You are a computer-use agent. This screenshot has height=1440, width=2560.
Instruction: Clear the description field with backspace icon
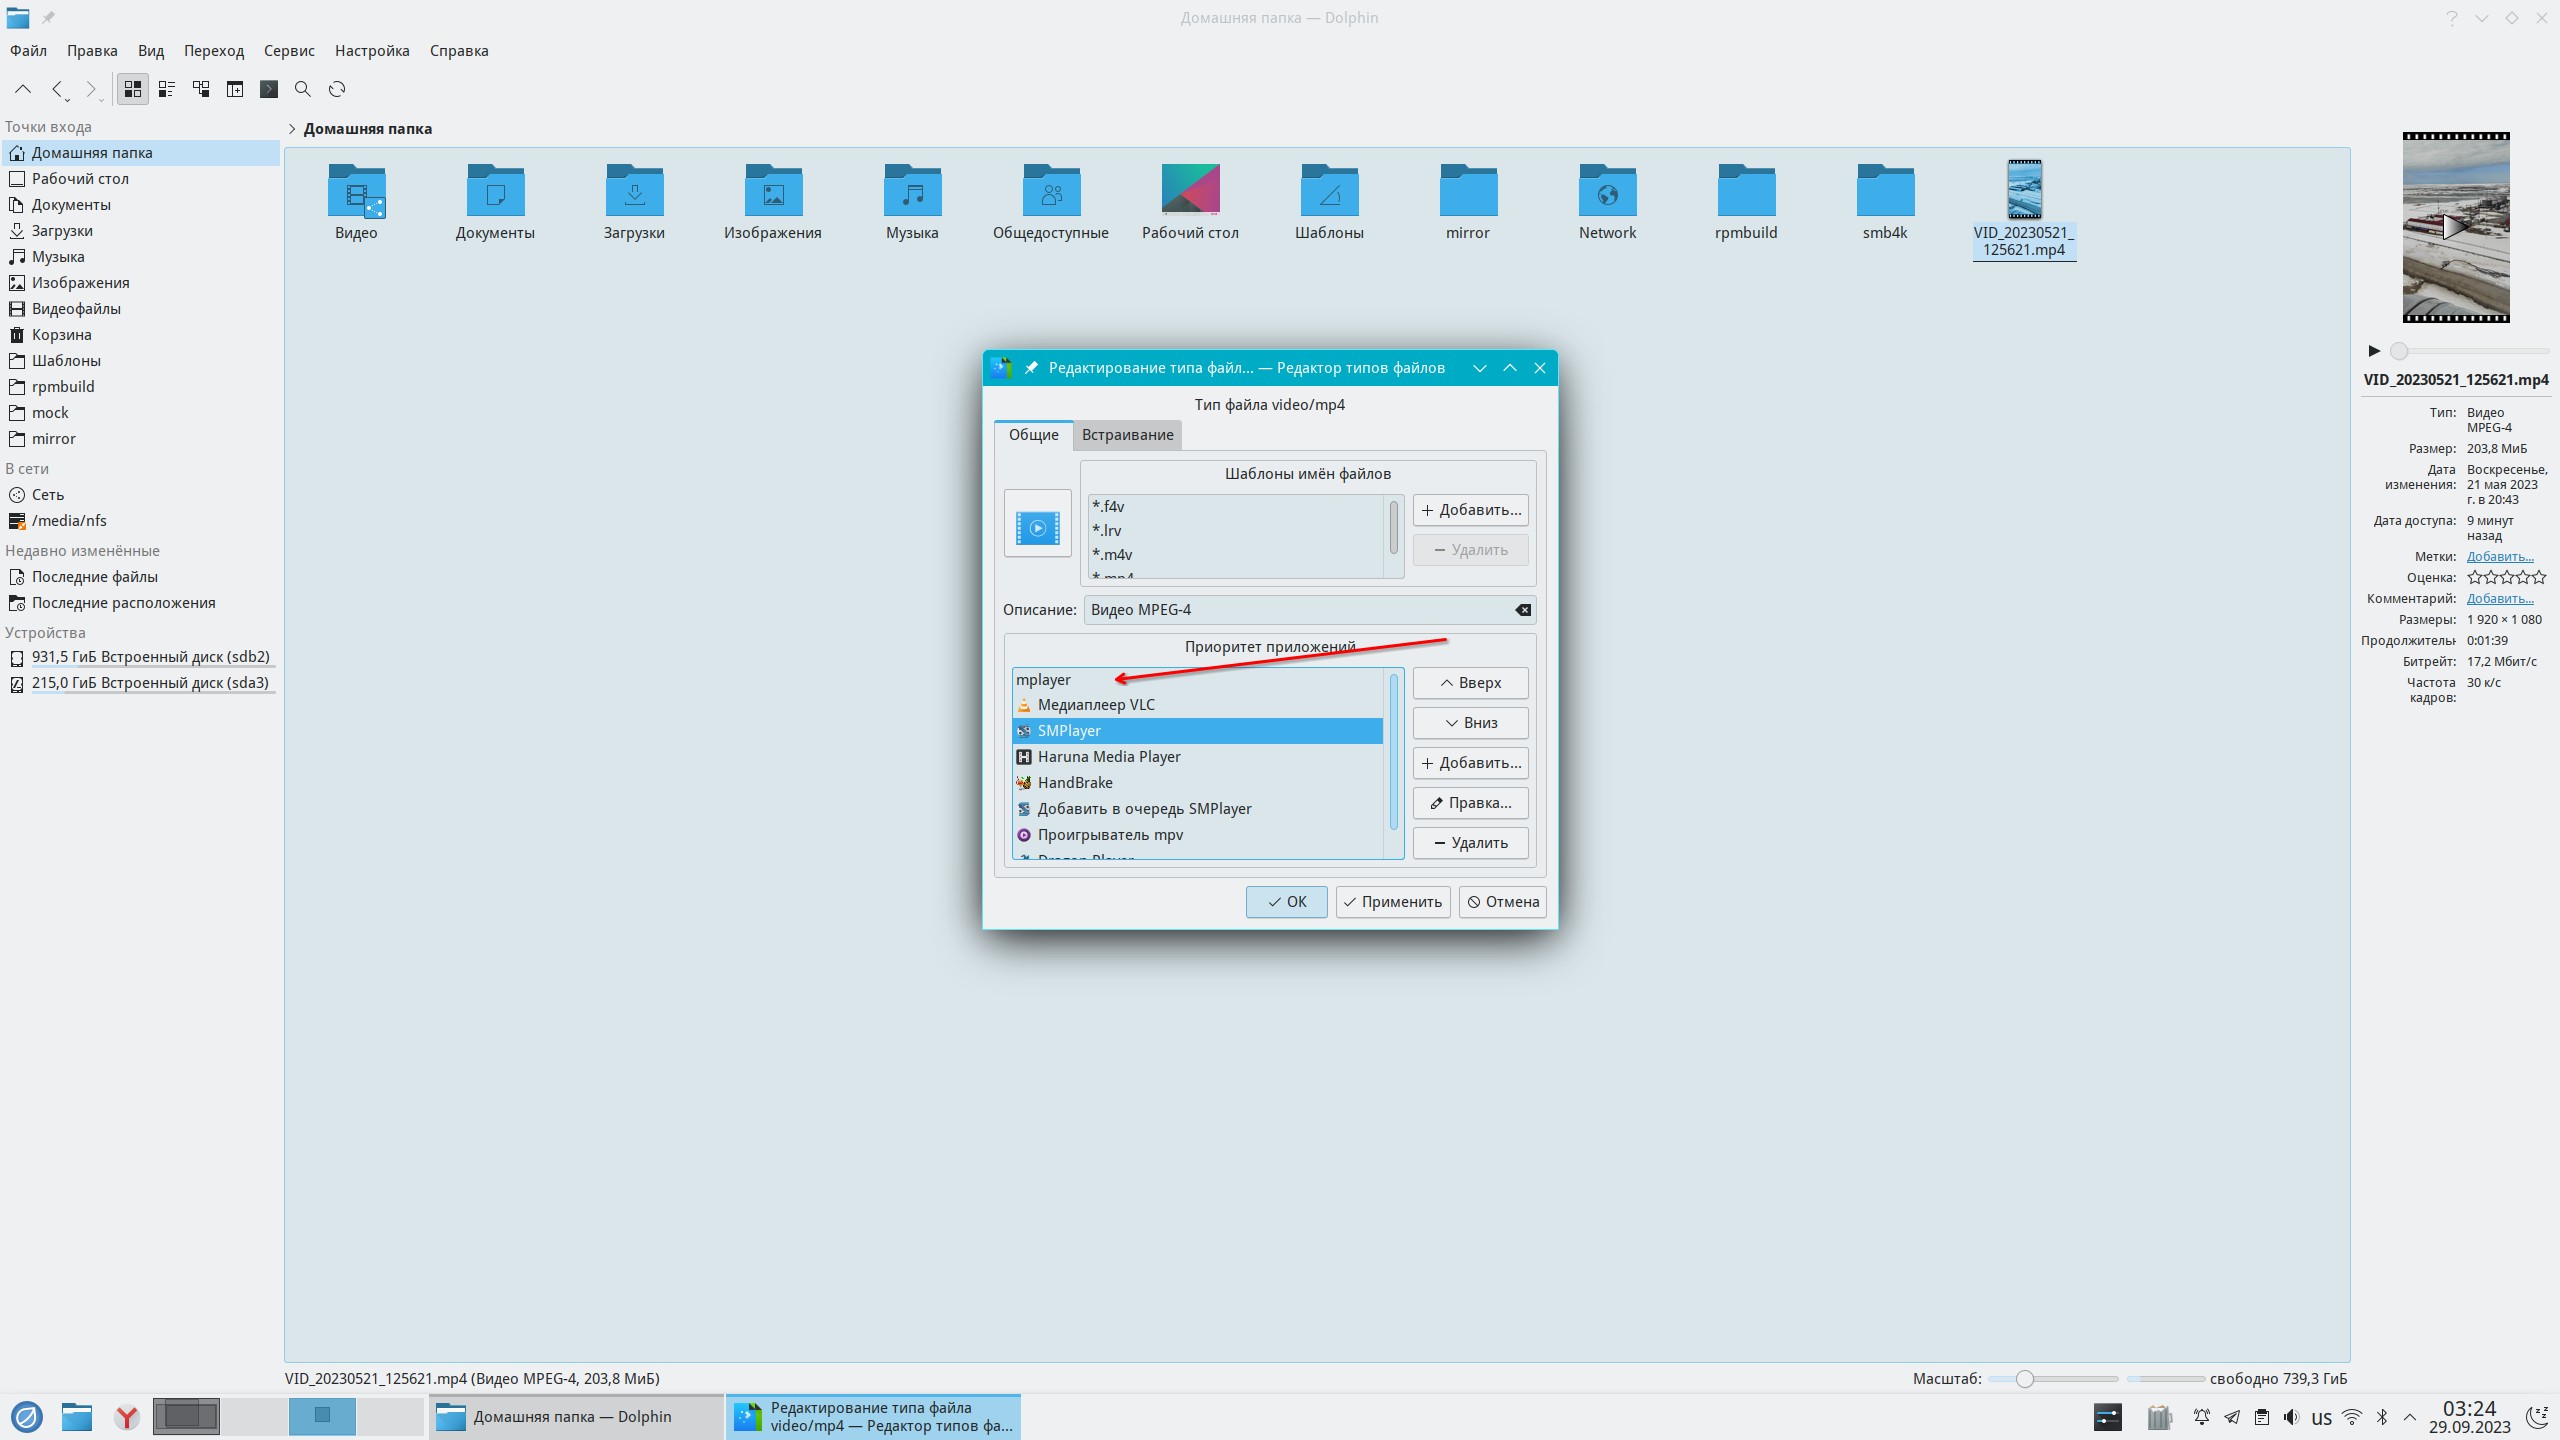pyautogui.click(x=1522, y=610)
